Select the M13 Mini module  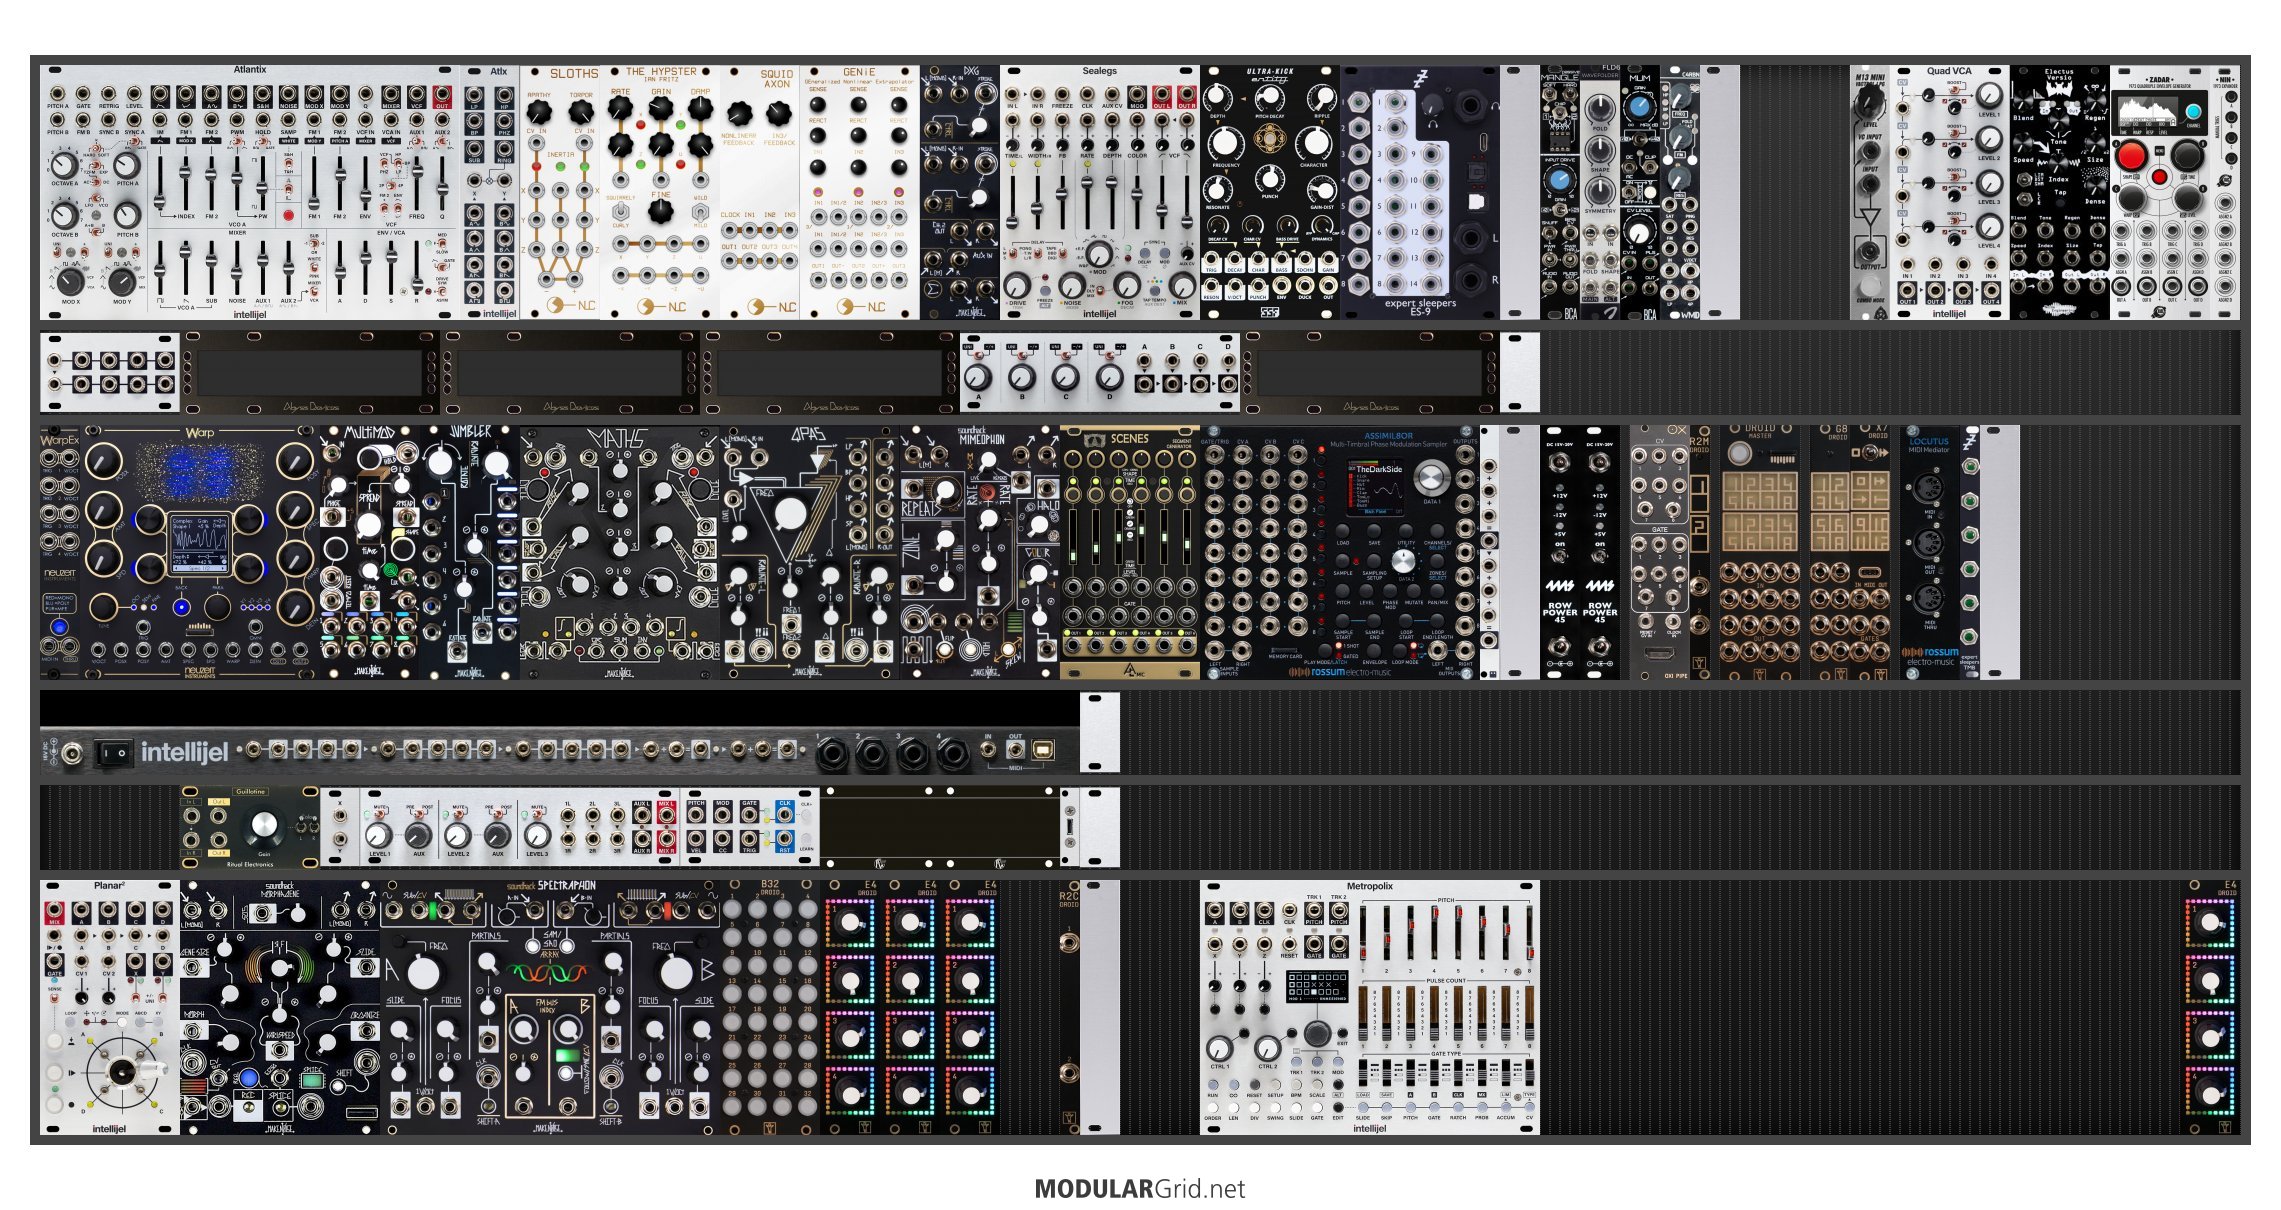pyautogui.click(x=1870, y=192)
